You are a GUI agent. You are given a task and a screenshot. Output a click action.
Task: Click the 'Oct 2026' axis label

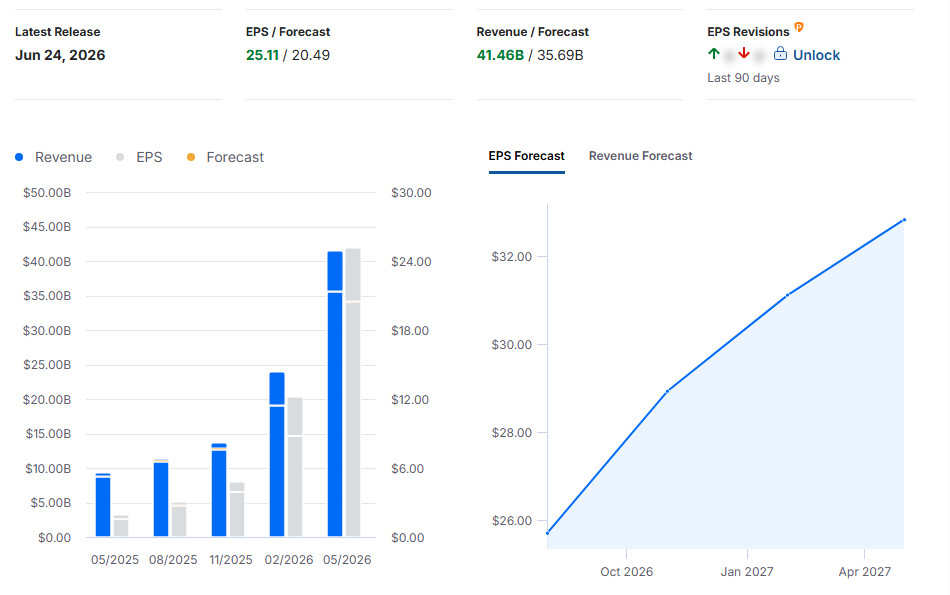[x=626, y=572]
